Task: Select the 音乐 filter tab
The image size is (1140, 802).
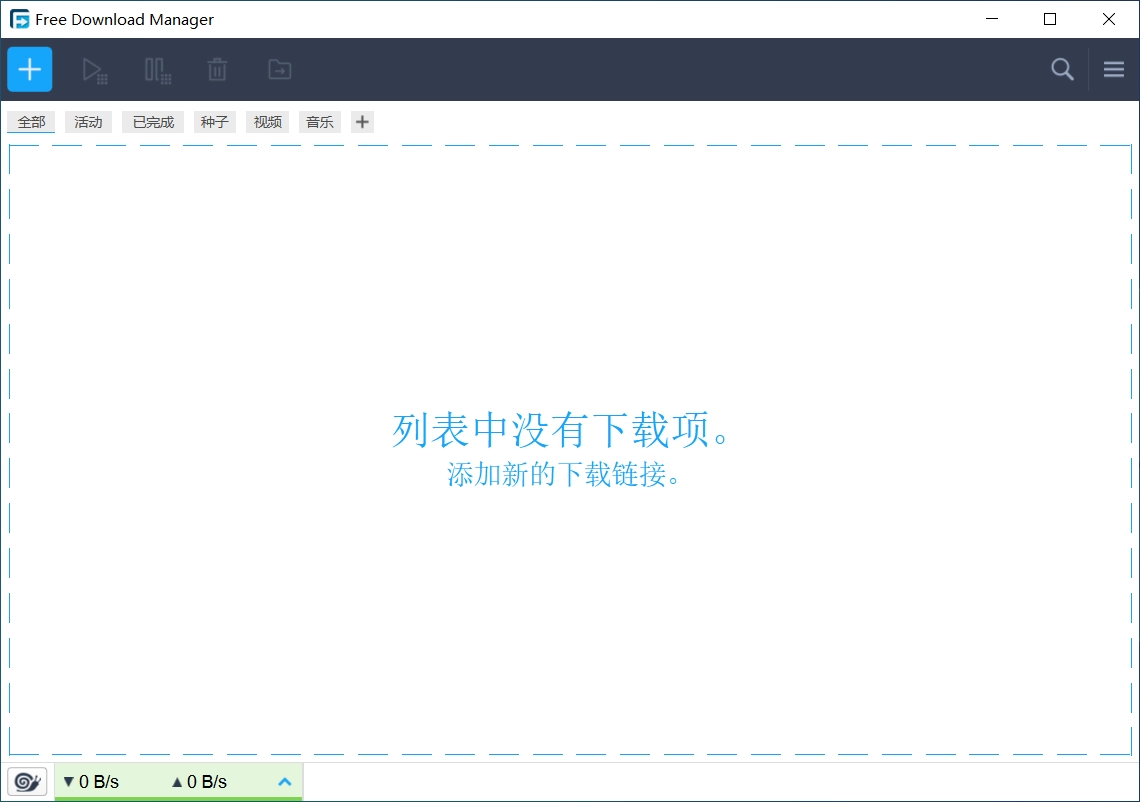Action: pos(319,122)
